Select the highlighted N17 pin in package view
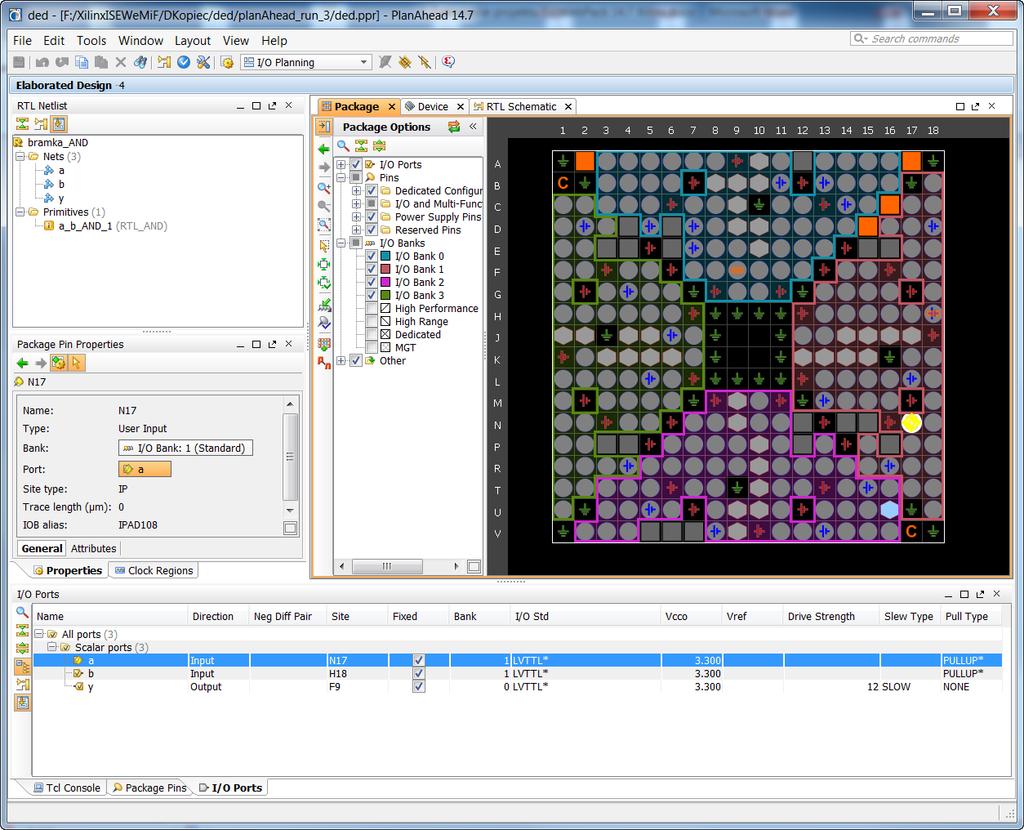 (x=911, y=423)
